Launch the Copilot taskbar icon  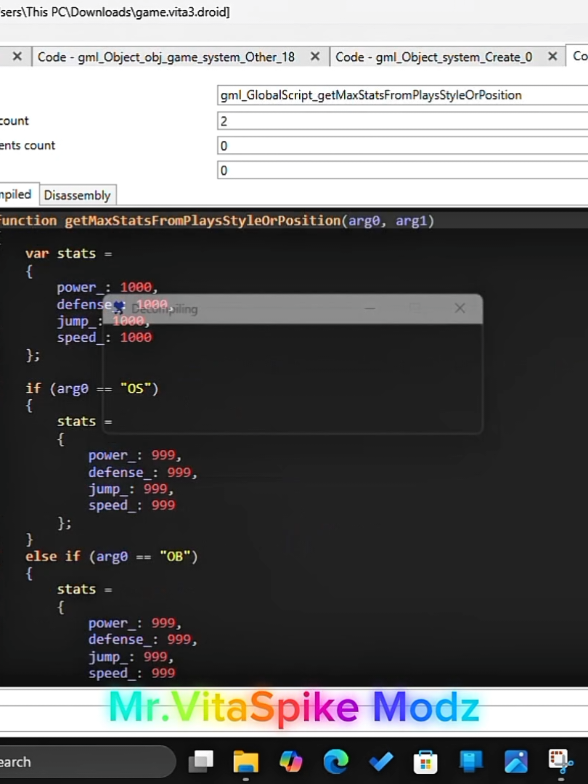point(290,762)
